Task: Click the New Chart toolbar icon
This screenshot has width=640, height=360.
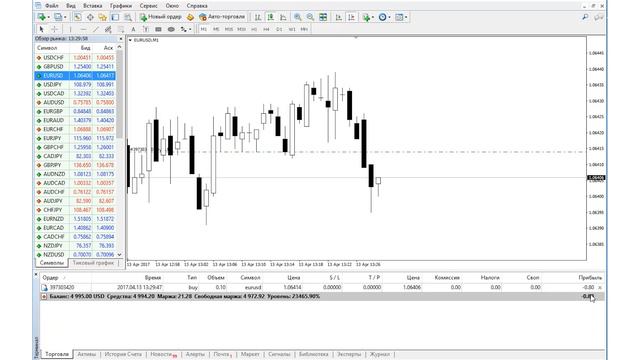Action: (x=41, y=17)
